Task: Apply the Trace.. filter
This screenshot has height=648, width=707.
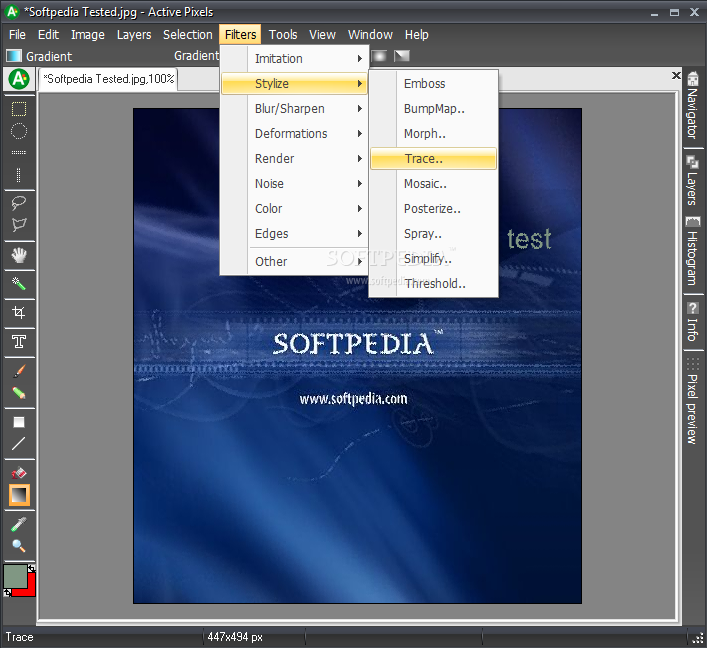Action: [x=433, y=159]
